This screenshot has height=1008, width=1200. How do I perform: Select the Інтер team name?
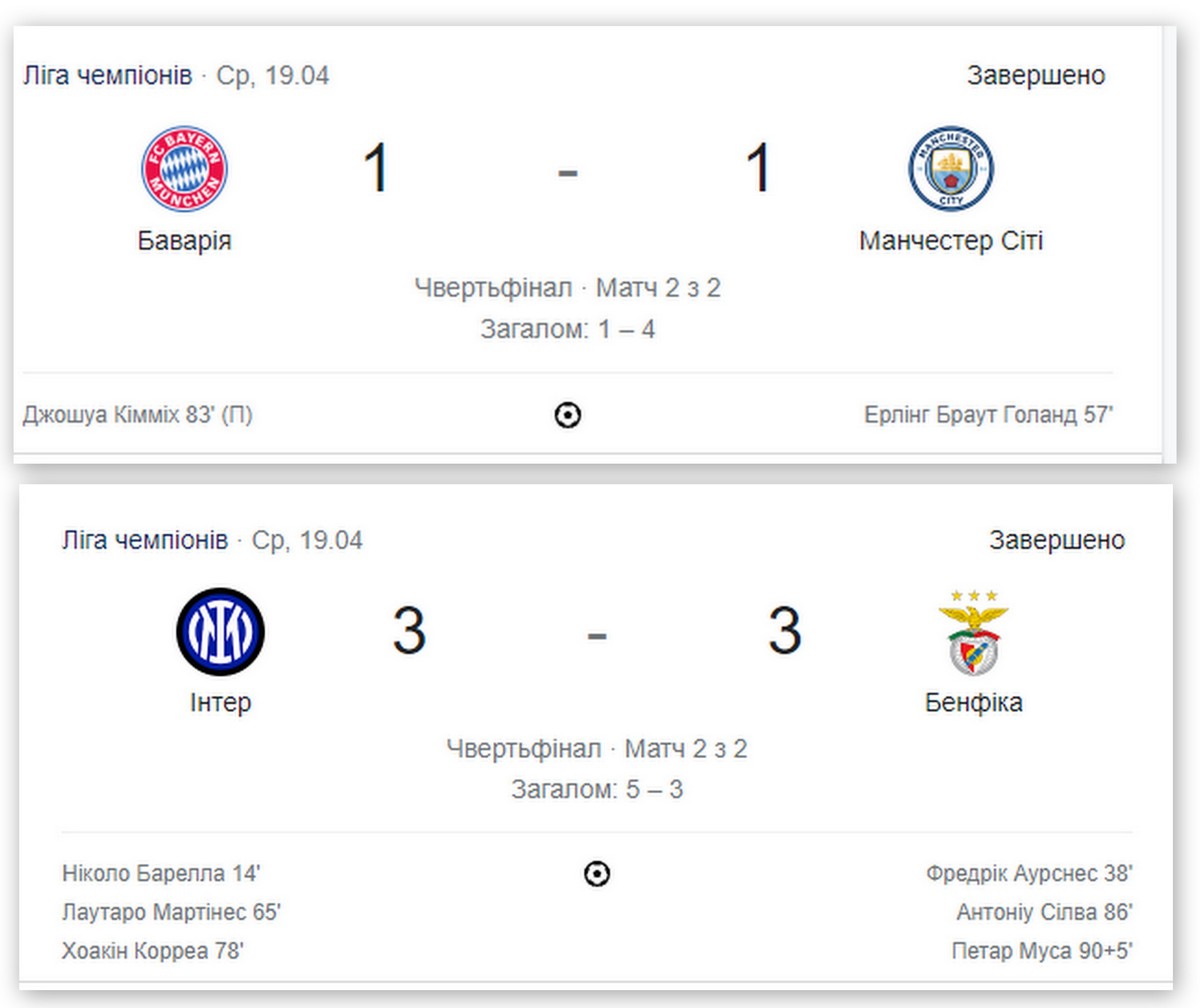click(x=220, y=703)
